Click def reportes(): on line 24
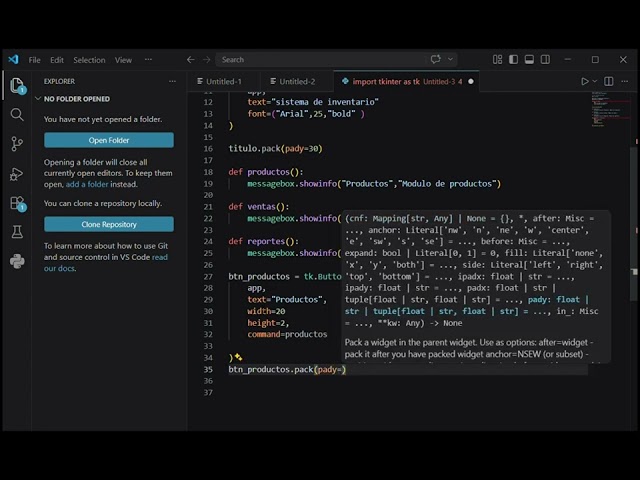The width and height of the screenshot is (640, 480). tap(263, 241)
